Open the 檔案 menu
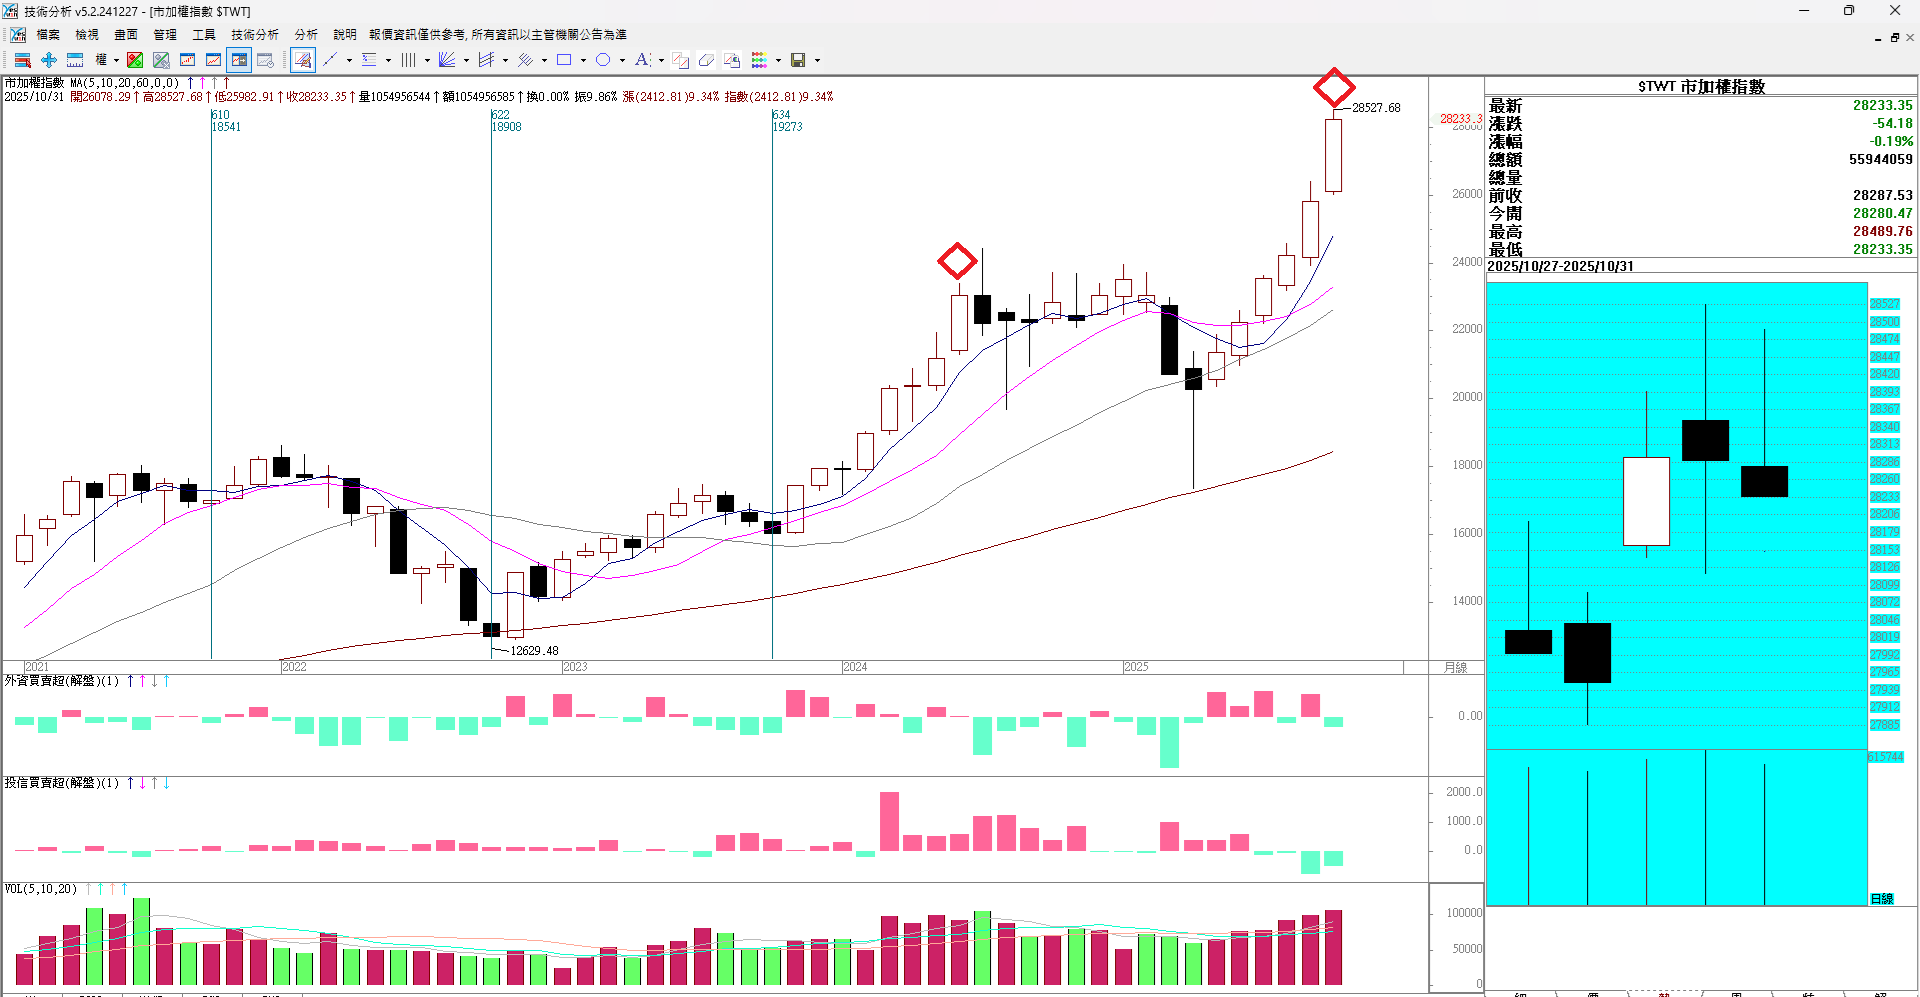1920x997 pixels. coord(48,34)
